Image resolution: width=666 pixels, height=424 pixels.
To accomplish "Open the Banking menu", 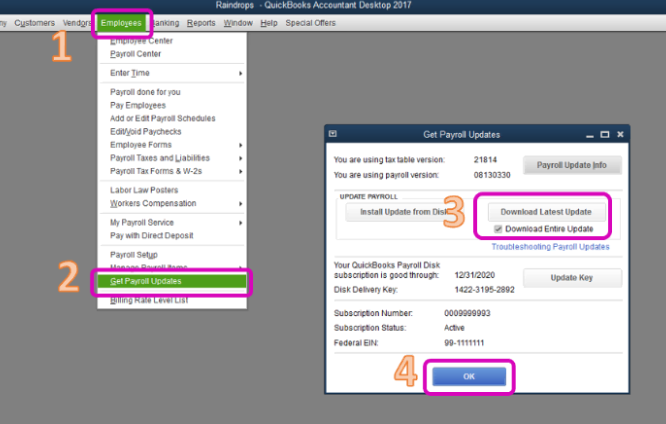I will 166,23.
